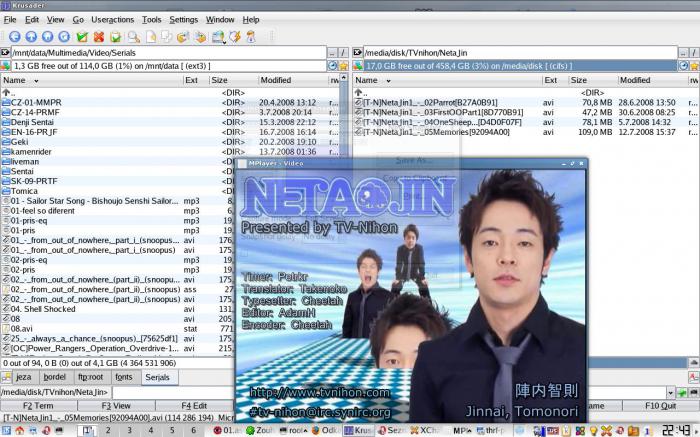The height and width of the screenshot is (437, 700).
Task: Select the 01-feel so diferent mp3 file
Action: pos(42,211)
